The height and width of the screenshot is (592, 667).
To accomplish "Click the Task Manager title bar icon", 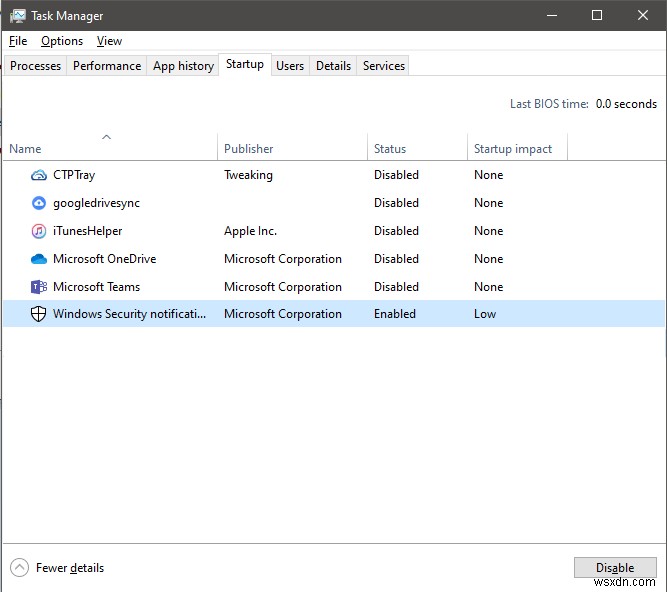I will [x=17, y=16].
